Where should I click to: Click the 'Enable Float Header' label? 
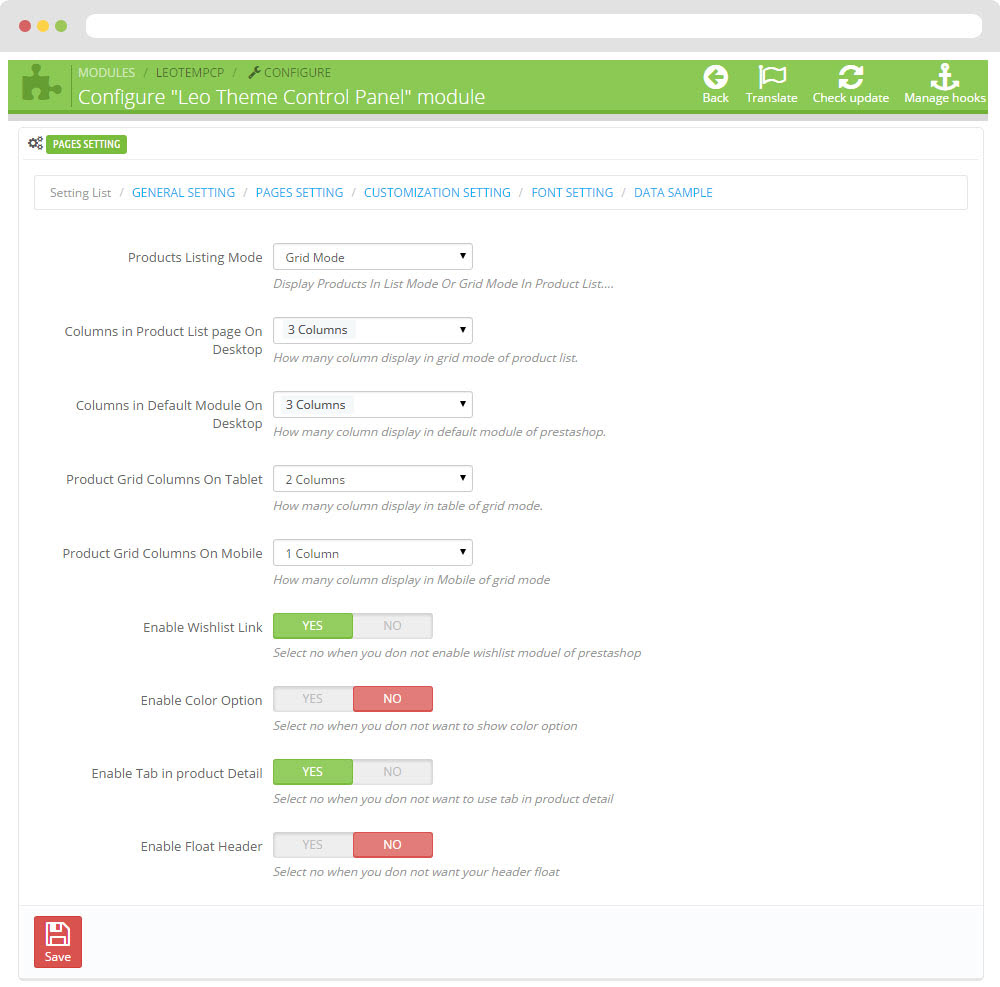(x=201, y=846)
